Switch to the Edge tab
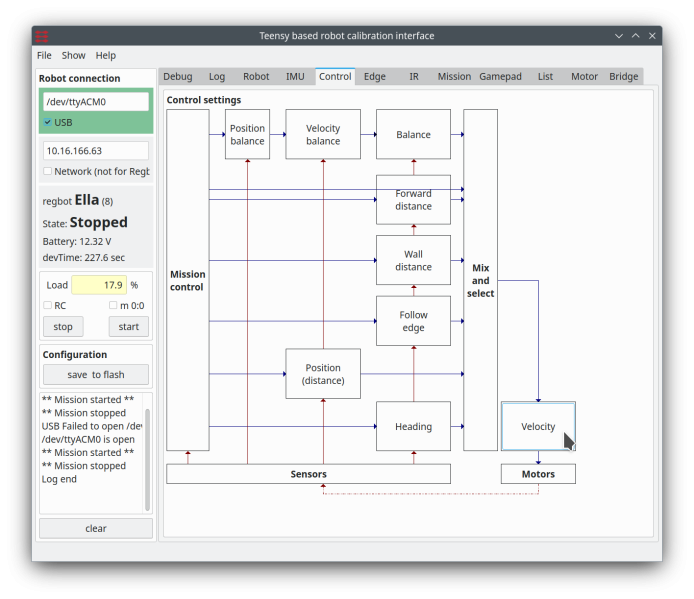Screen dimensions: 694x599 point(374,77)
